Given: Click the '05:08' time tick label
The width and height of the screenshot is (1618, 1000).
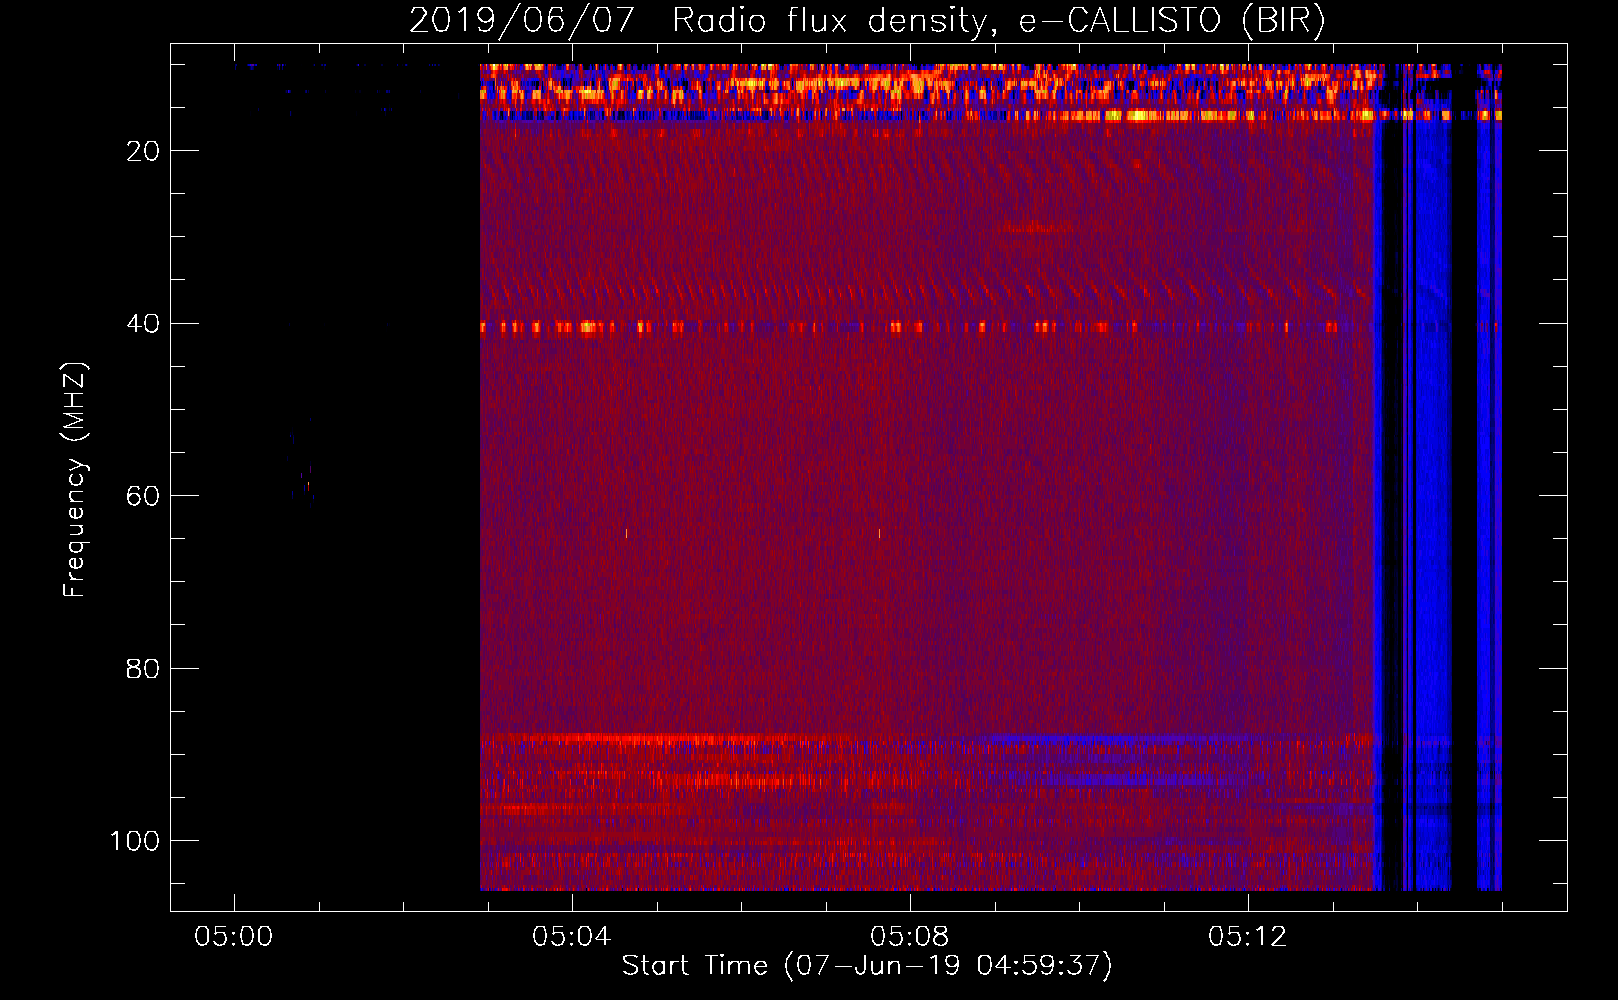Looking at the screenshot, I should coord(909,937).
